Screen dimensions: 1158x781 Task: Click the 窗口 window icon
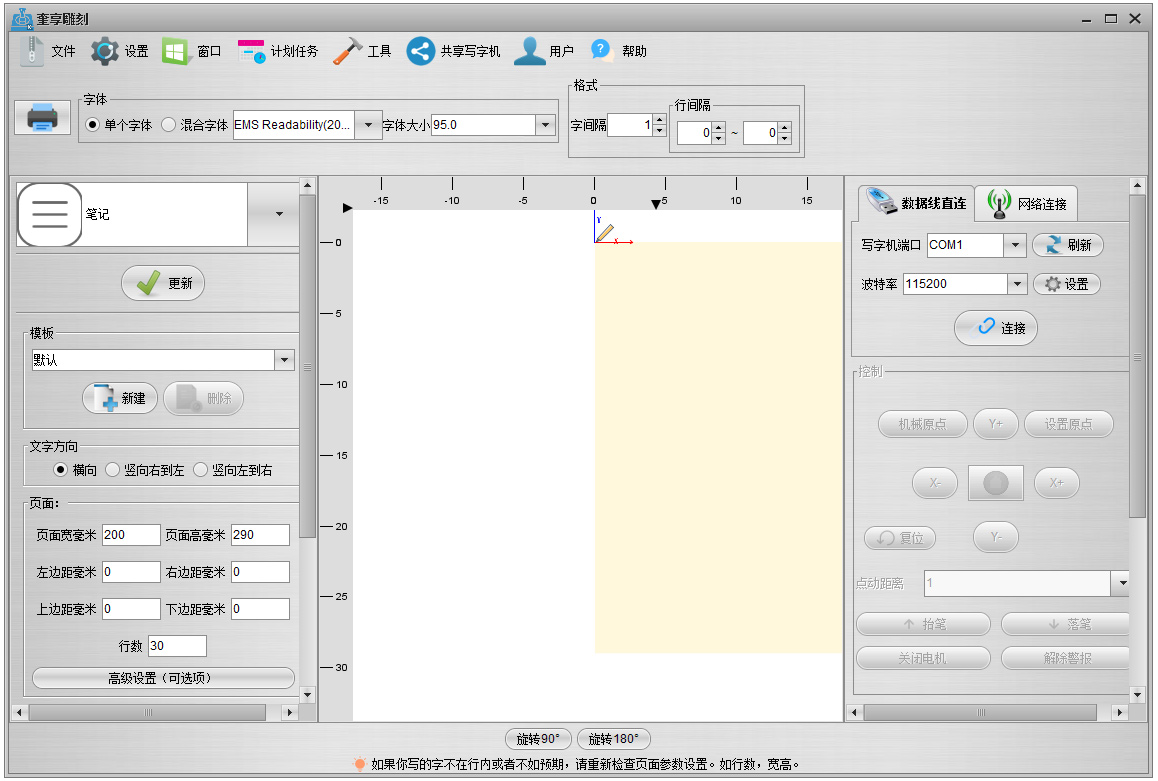[177, 51]
